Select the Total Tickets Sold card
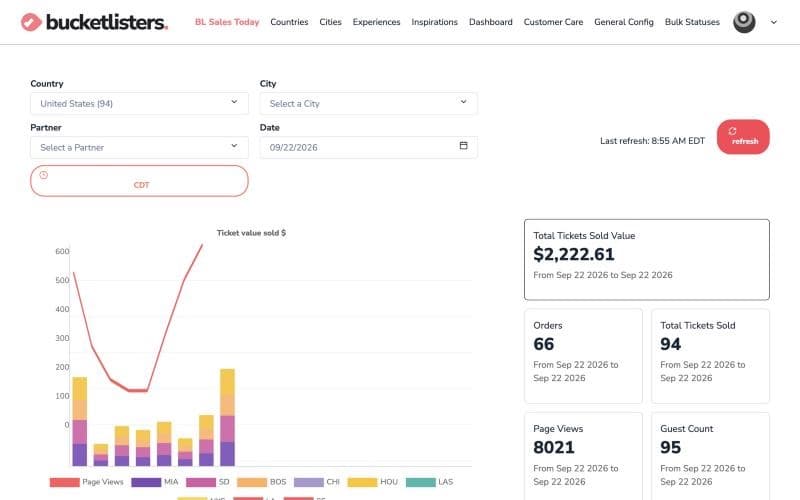Screen dimensions: 800x500 click(710, 356)
